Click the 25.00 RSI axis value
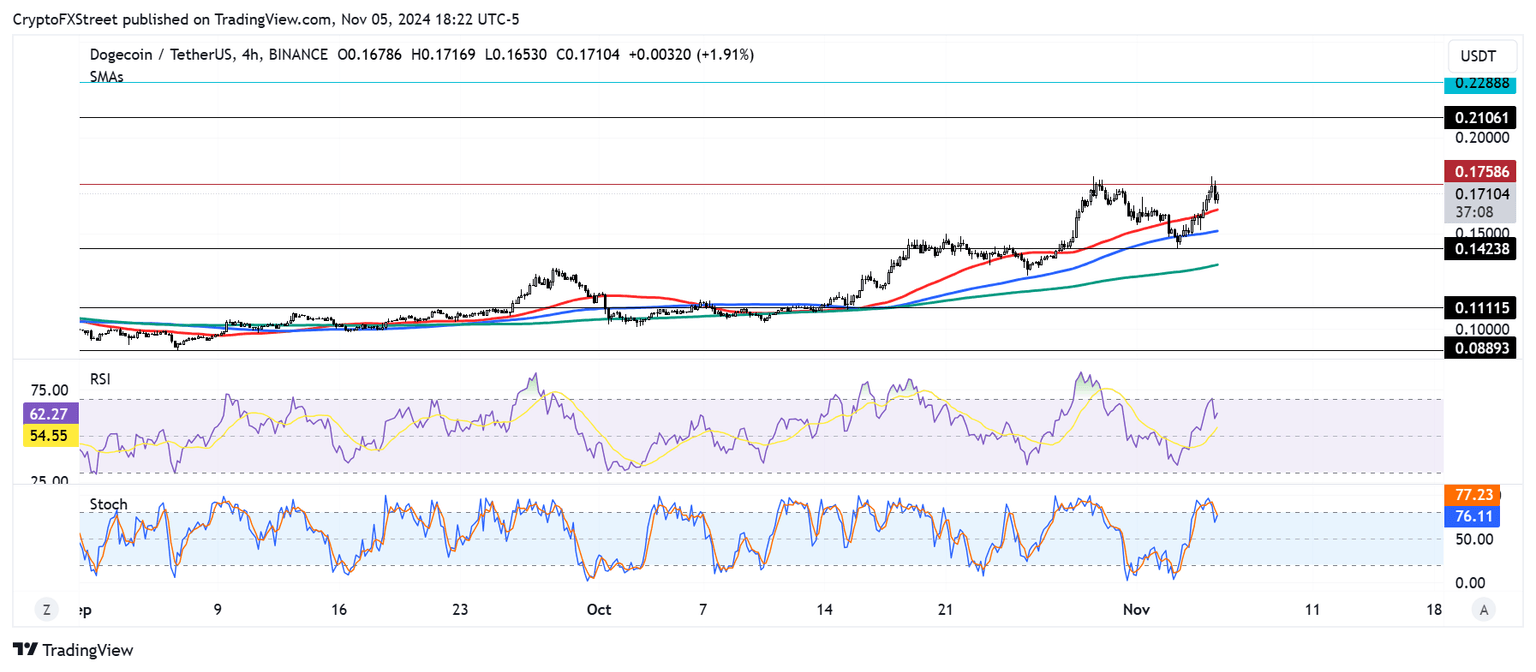1536x672 pixels. tap(50, 481)
